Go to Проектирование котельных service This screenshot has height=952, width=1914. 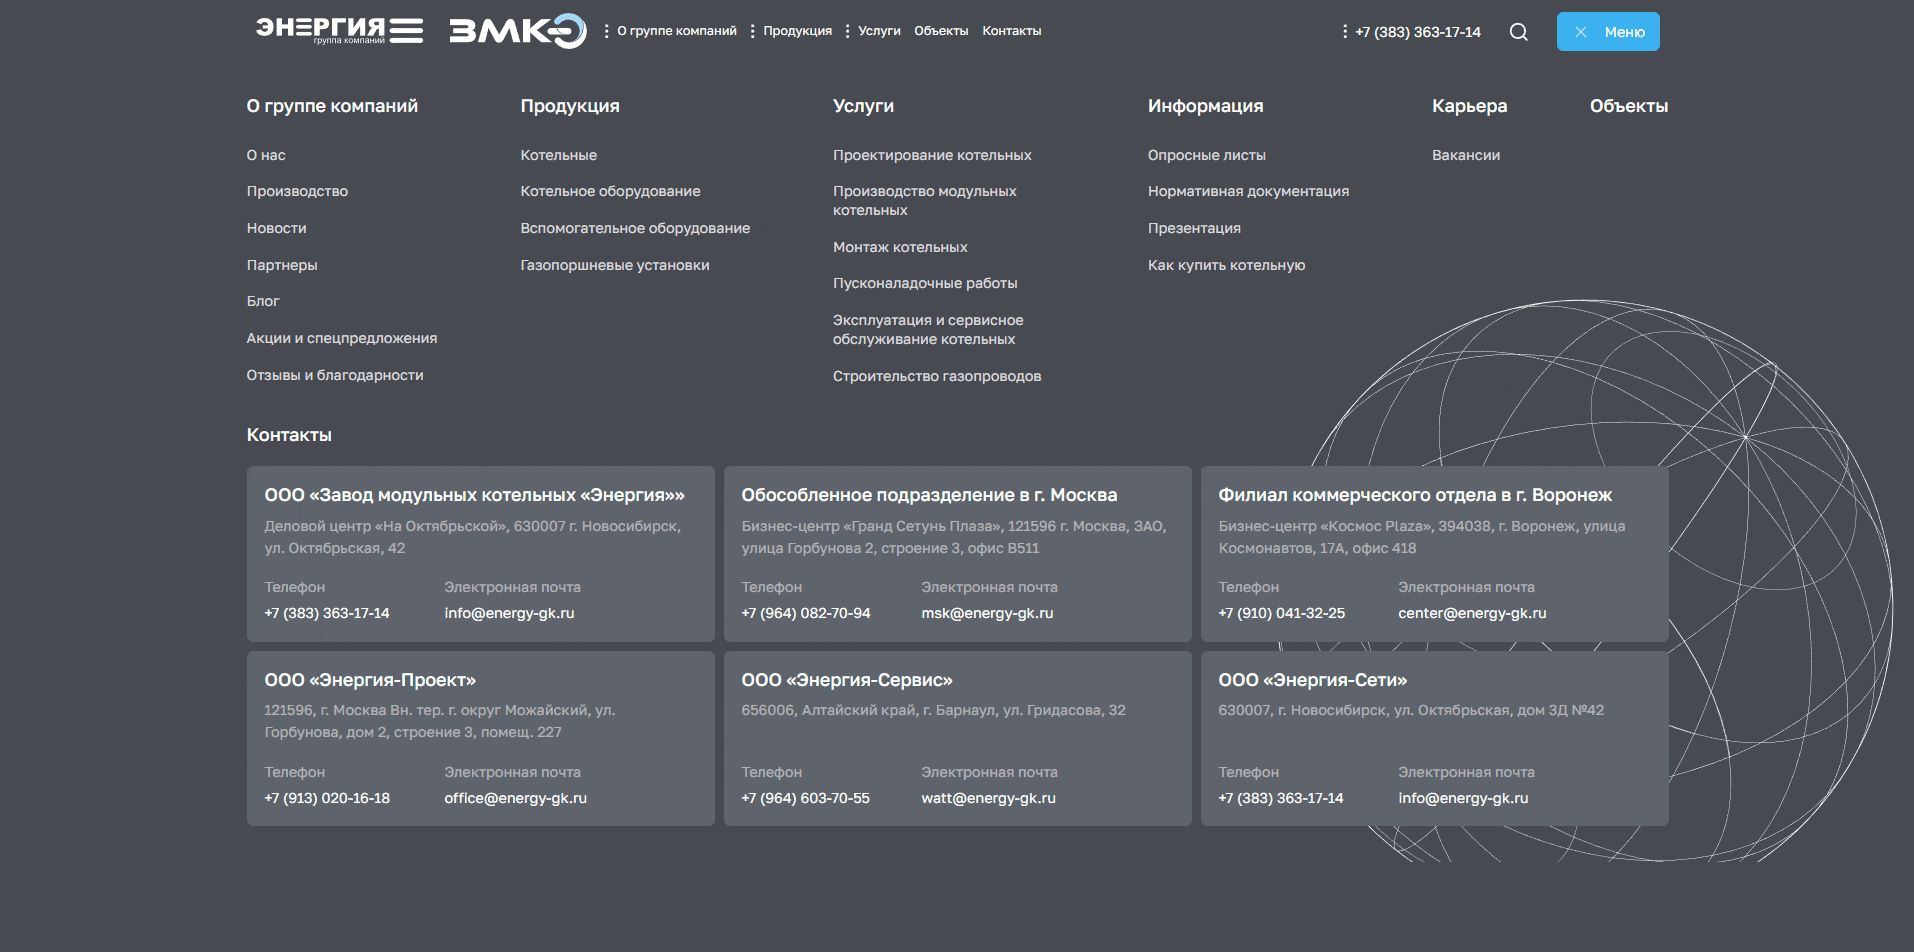[x=931, y=155]
